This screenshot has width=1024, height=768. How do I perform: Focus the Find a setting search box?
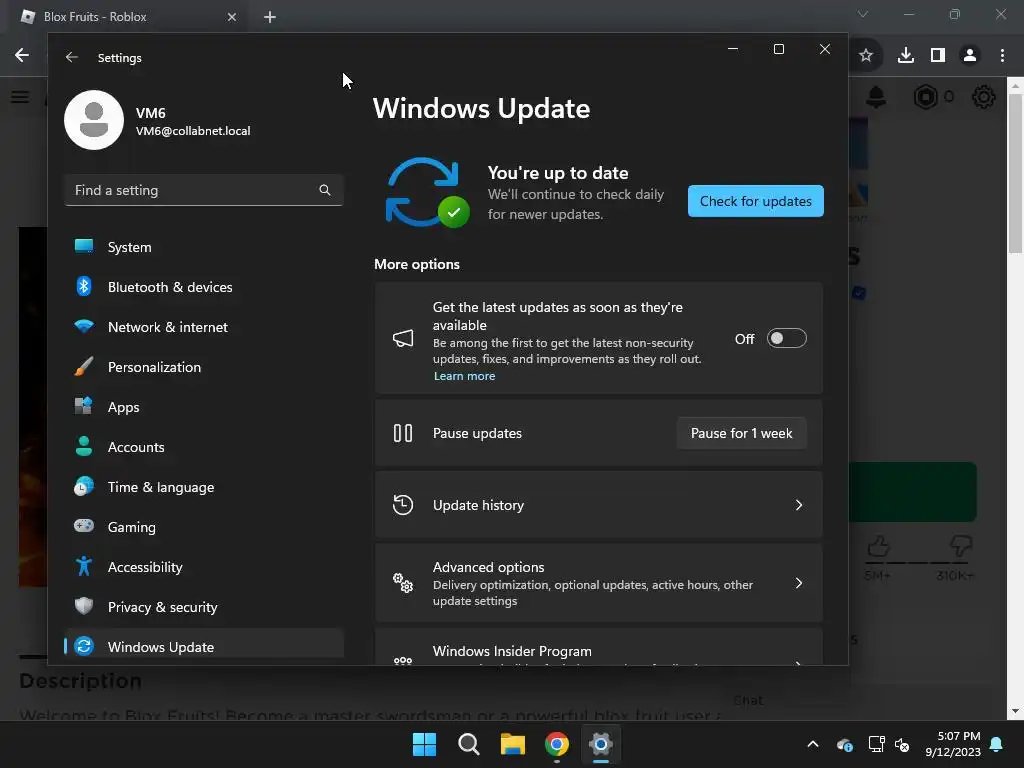(204, 190)
